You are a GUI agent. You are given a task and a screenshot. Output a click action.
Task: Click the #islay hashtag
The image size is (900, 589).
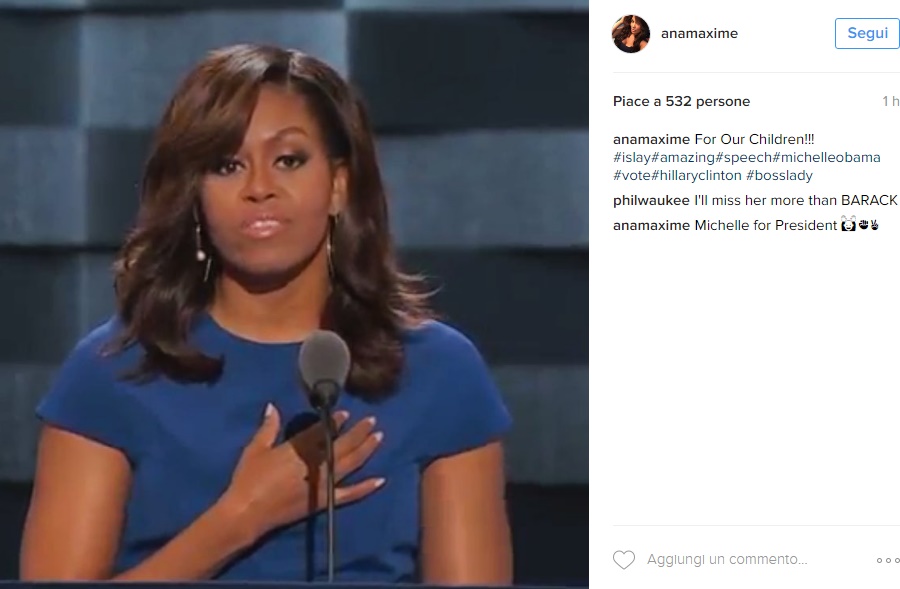coord(632,157)
